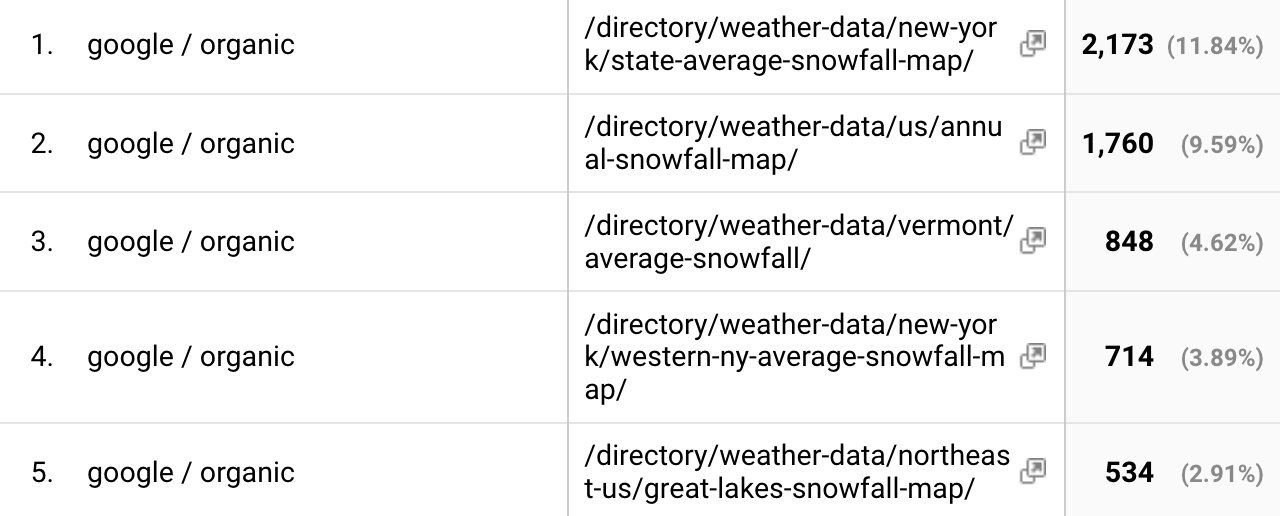Click google / organic in row 5
The height and width of the screenshot is (516, 1280).
pyautogui.click(x=191, y=473)
